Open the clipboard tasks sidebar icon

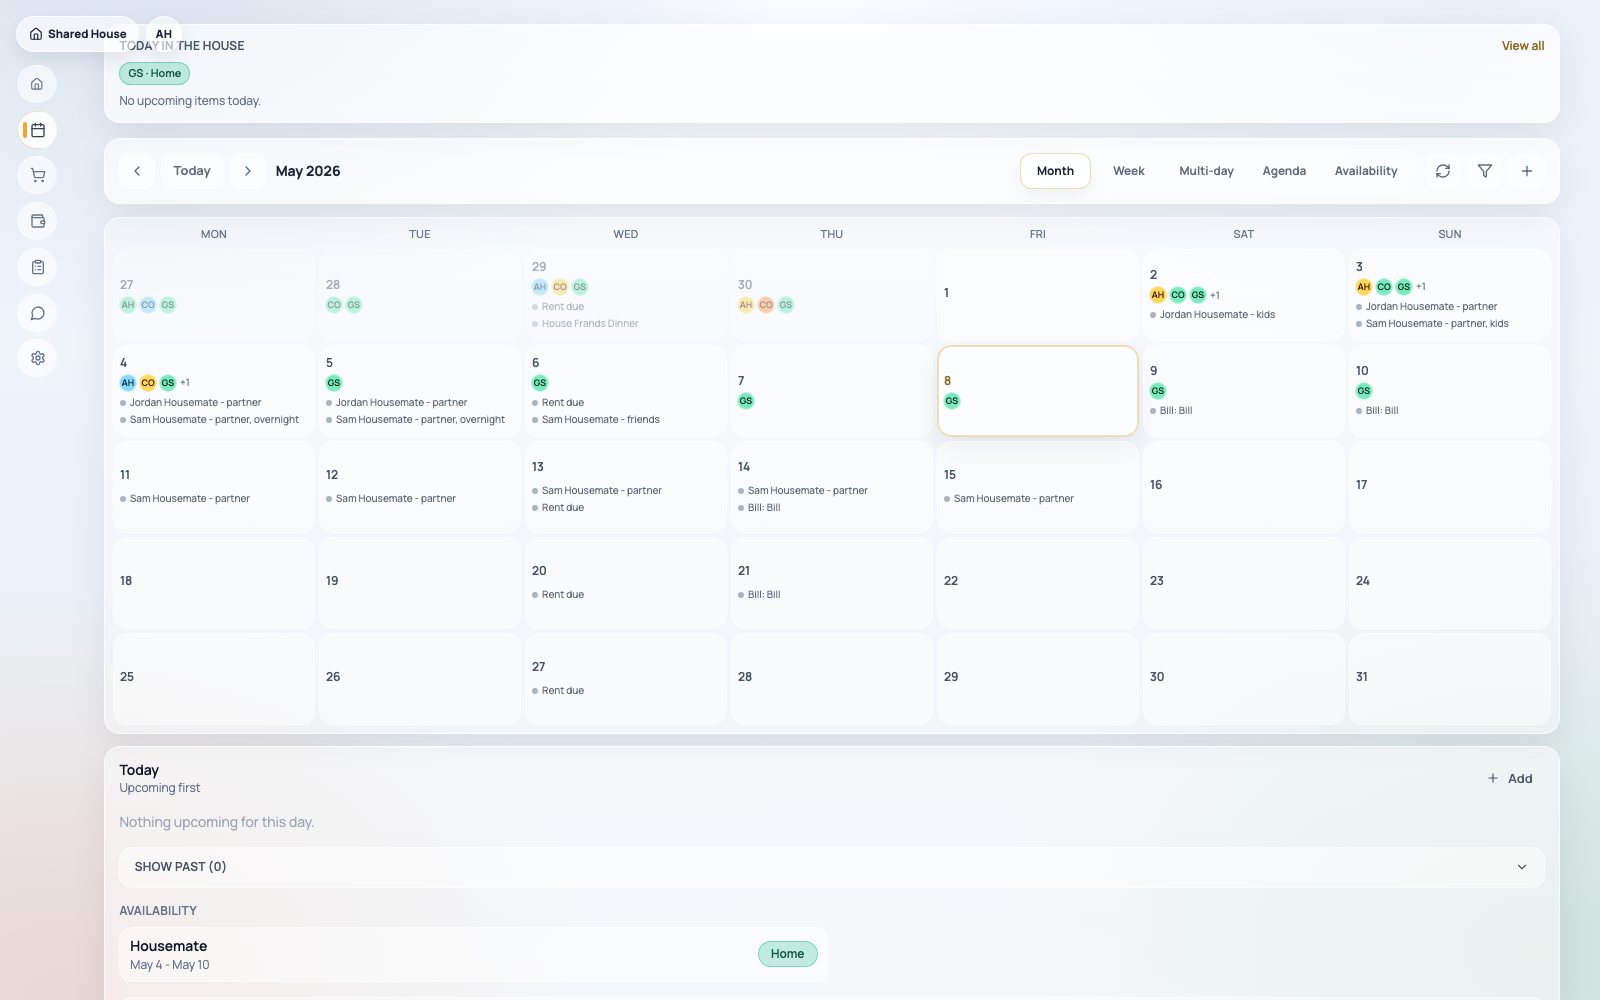(37, 267)
